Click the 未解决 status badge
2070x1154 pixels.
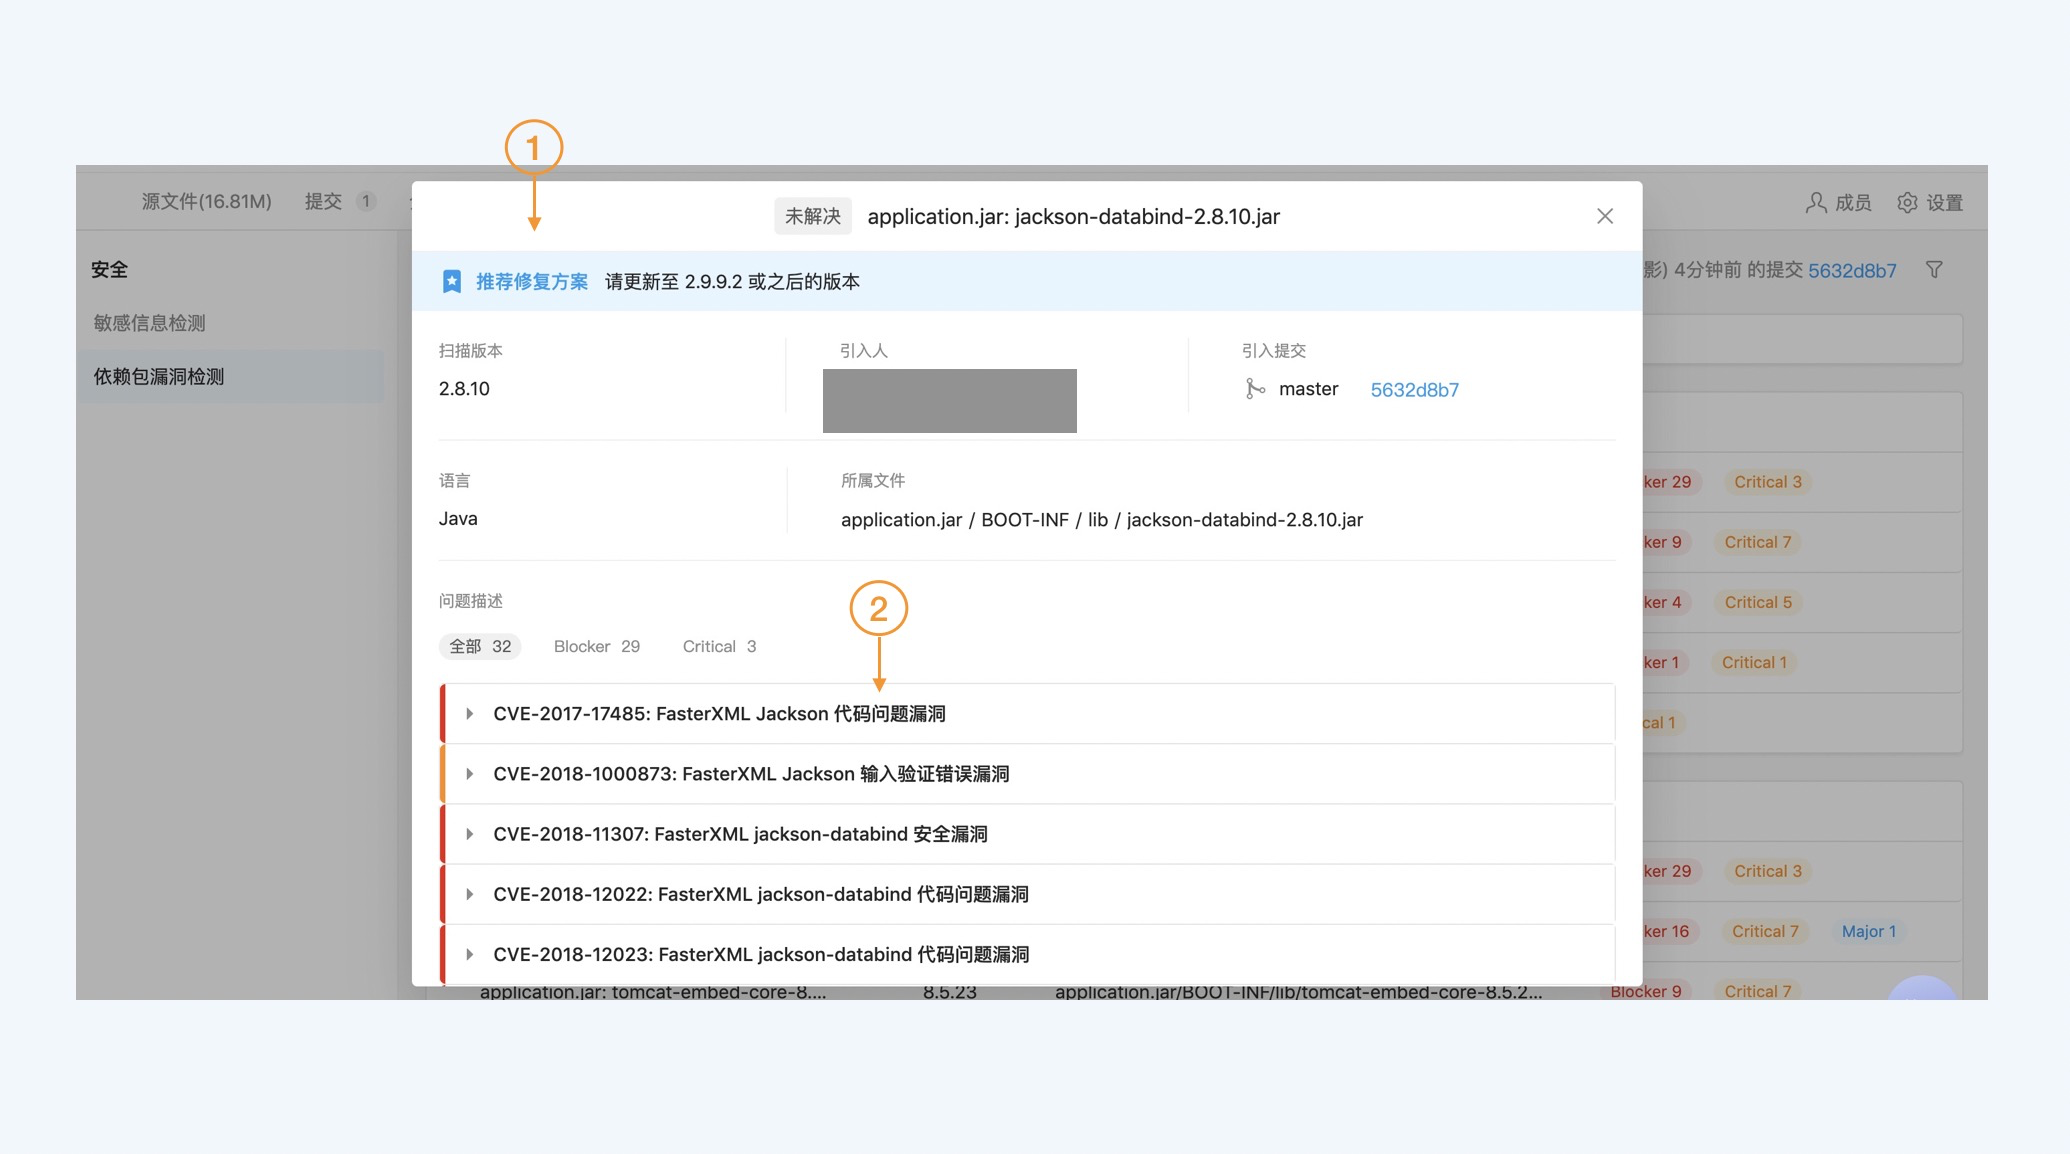813,216
